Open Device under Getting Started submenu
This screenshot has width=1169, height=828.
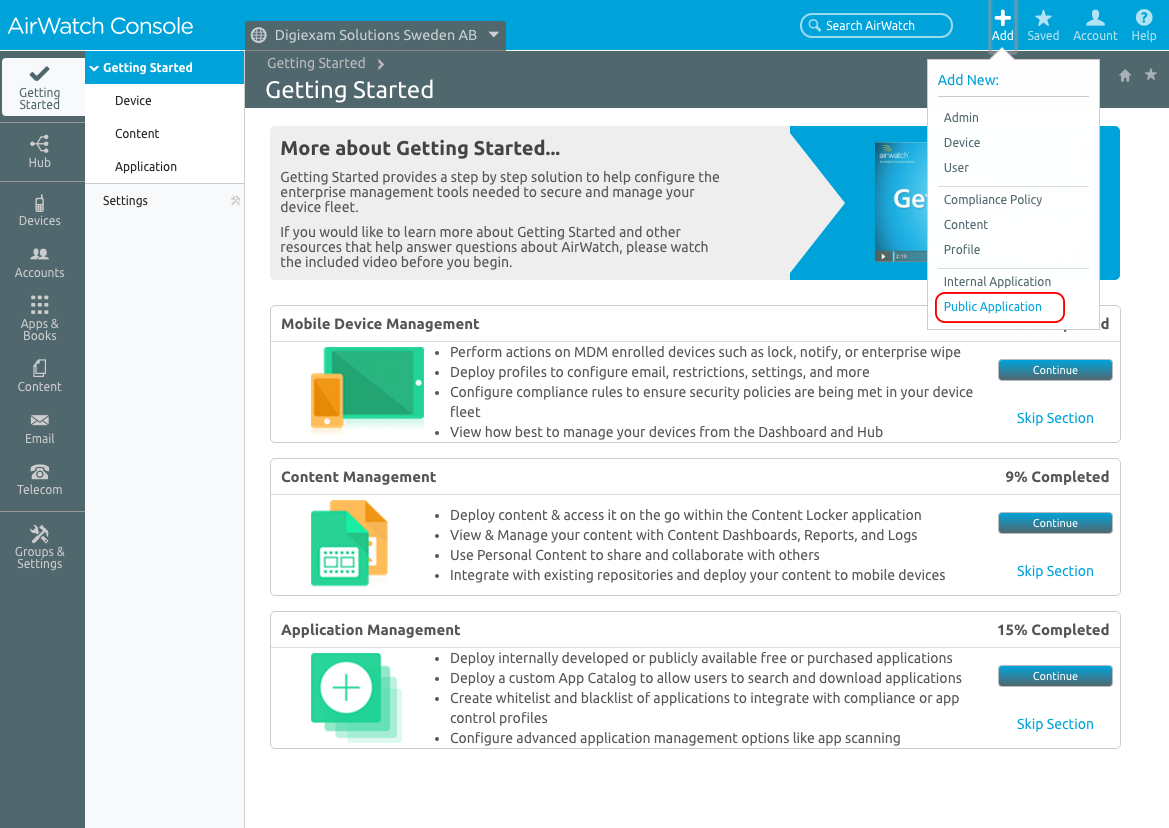[x=133, y=101]
